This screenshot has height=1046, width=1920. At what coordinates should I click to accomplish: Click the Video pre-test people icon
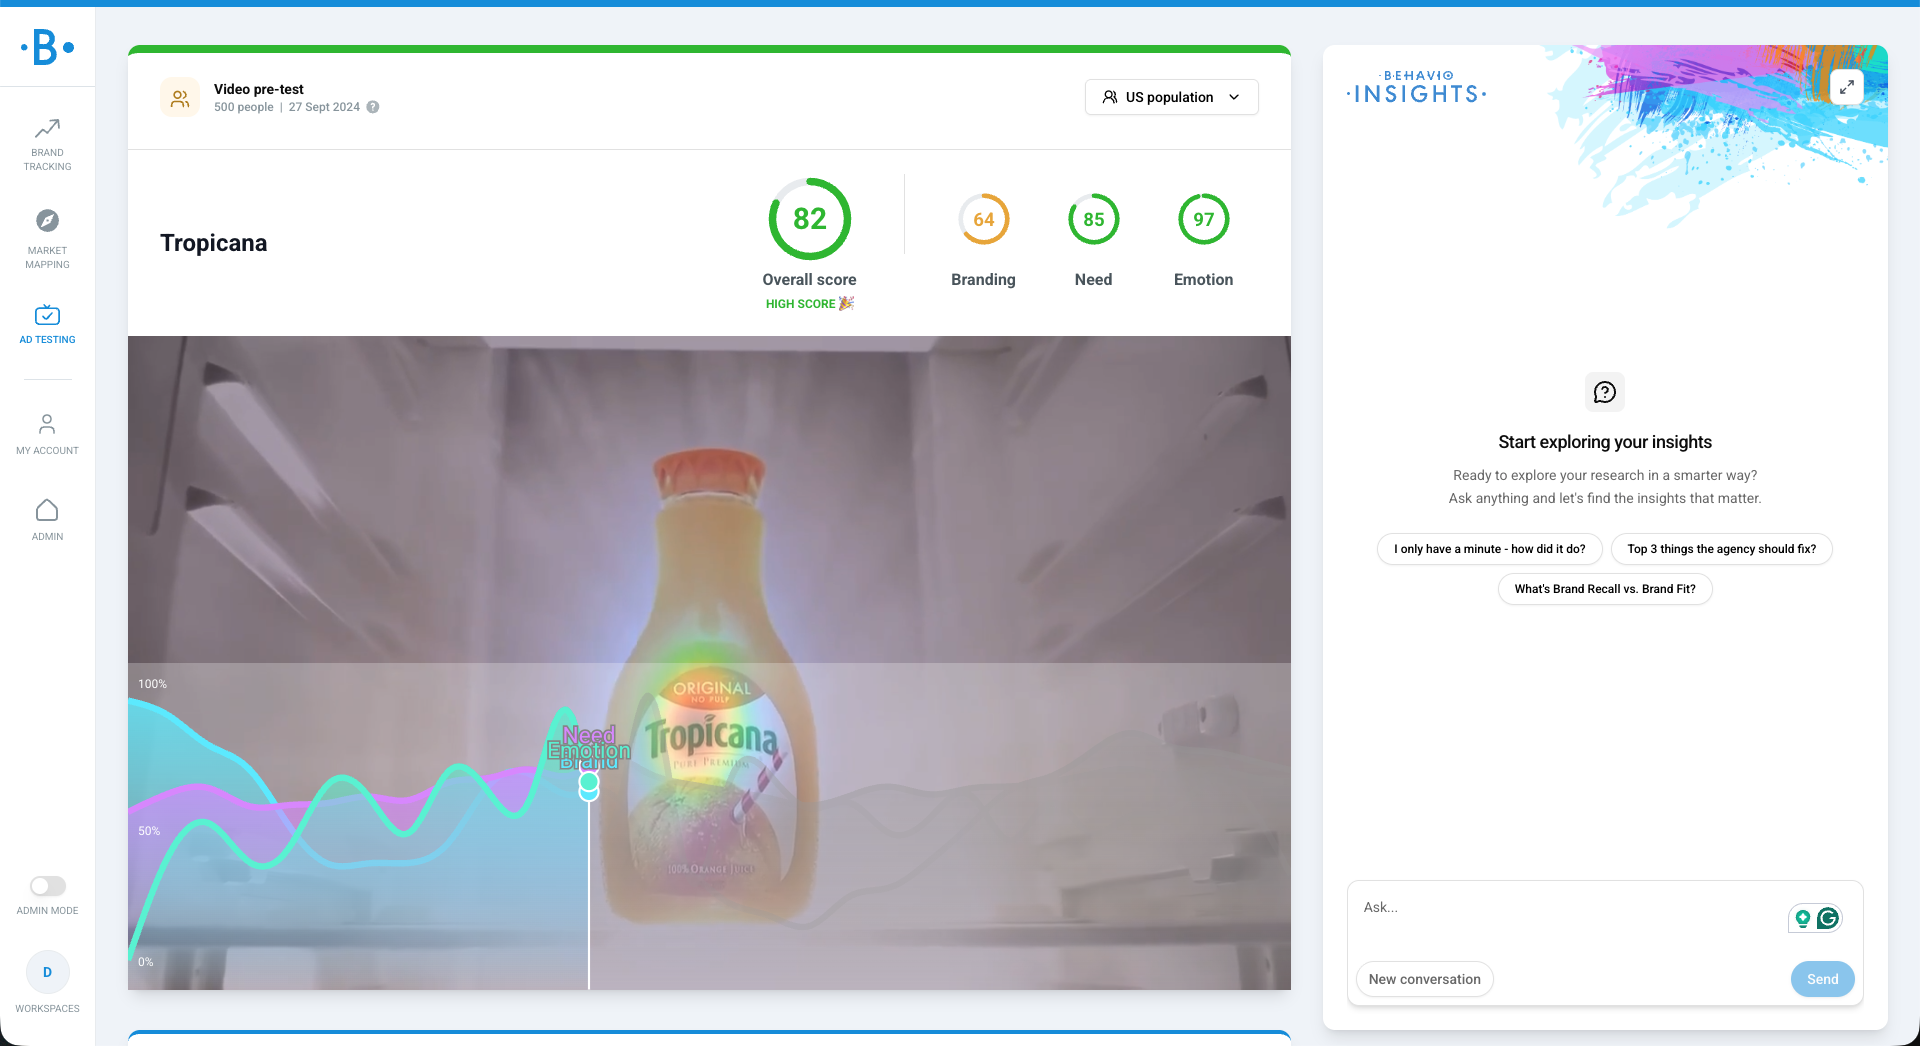(x=180, y=98)
